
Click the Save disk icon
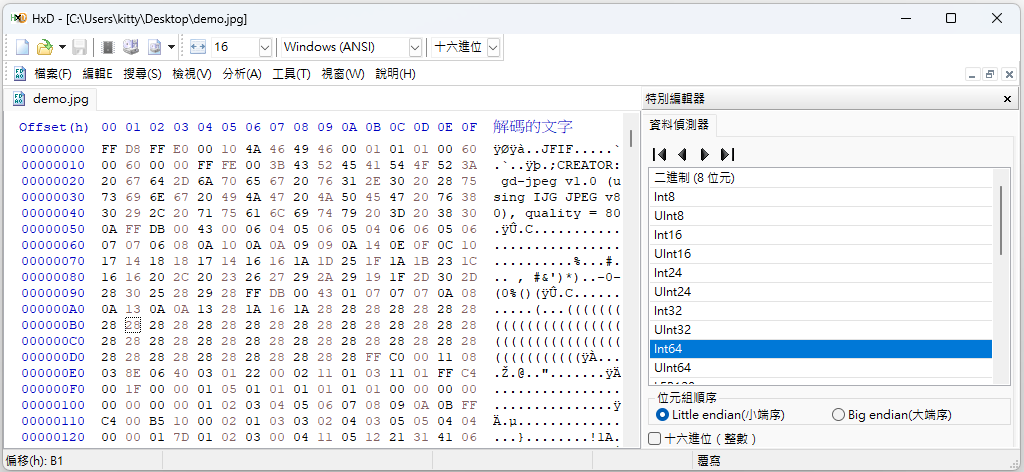click(80, 47)
